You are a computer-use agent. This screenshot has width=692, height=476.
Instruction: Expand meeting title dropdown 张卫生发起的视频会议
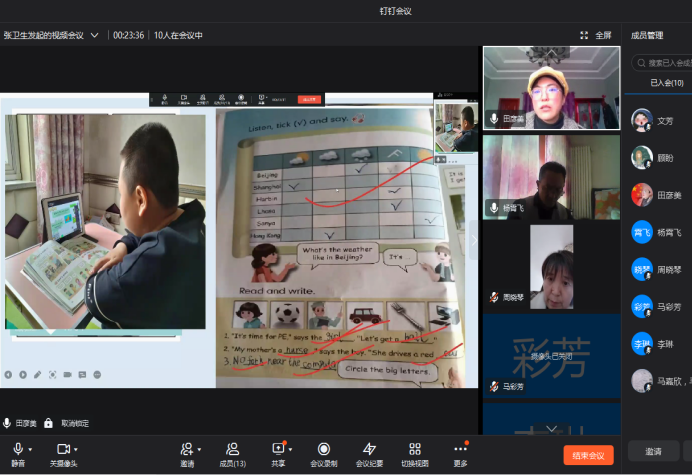click(x=94, y=35)
